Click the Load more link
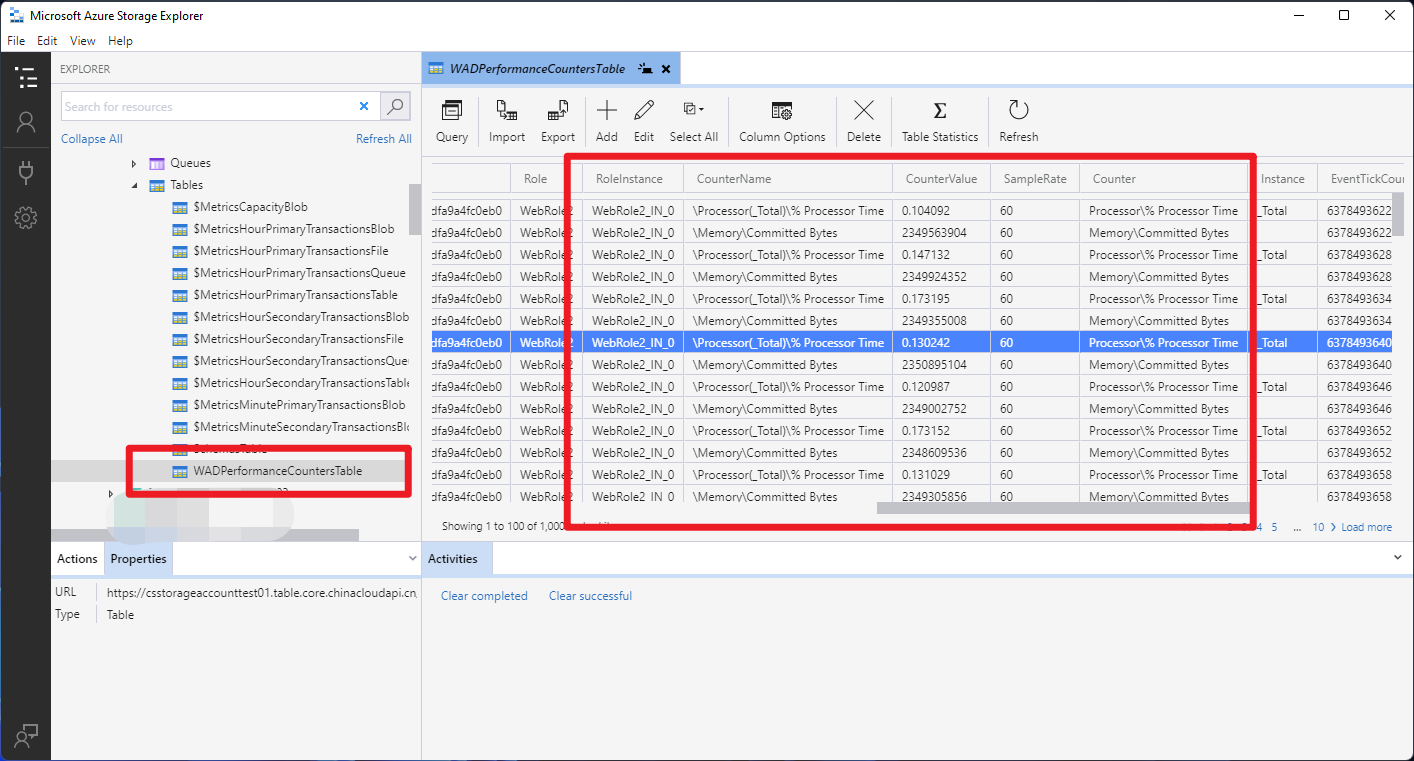The width and height of the screenshot is (1414, 761). pos(1366,527)
